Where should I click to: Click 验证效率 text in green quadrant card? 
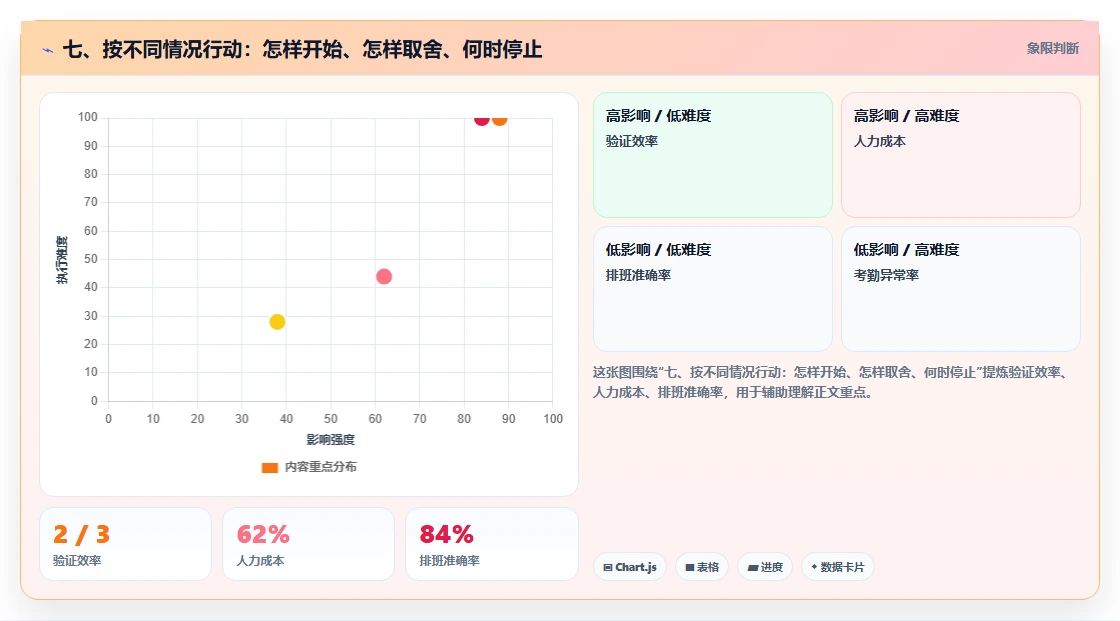pos(632,141)
